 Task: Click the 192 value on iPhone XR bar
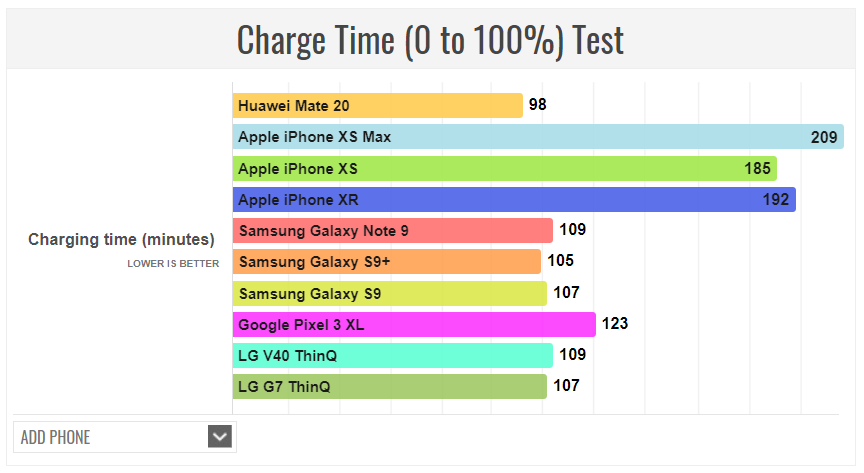[x=776, y=200]
